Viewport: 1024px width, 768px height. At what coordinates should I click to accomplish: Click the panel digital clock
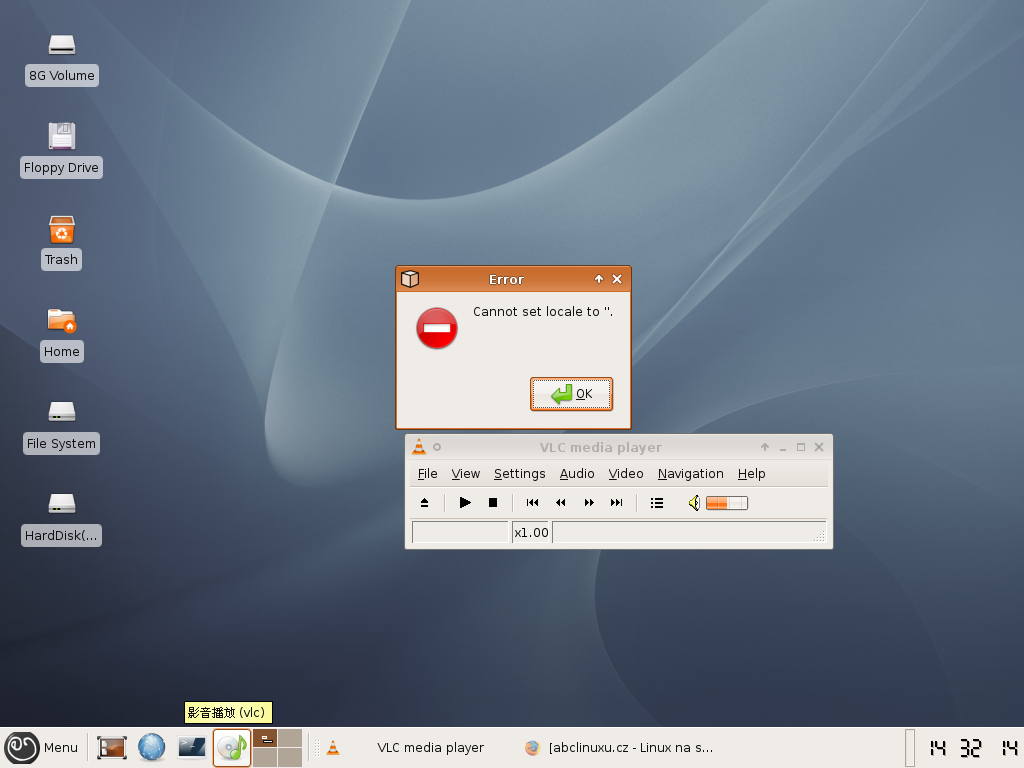point(973,748)
